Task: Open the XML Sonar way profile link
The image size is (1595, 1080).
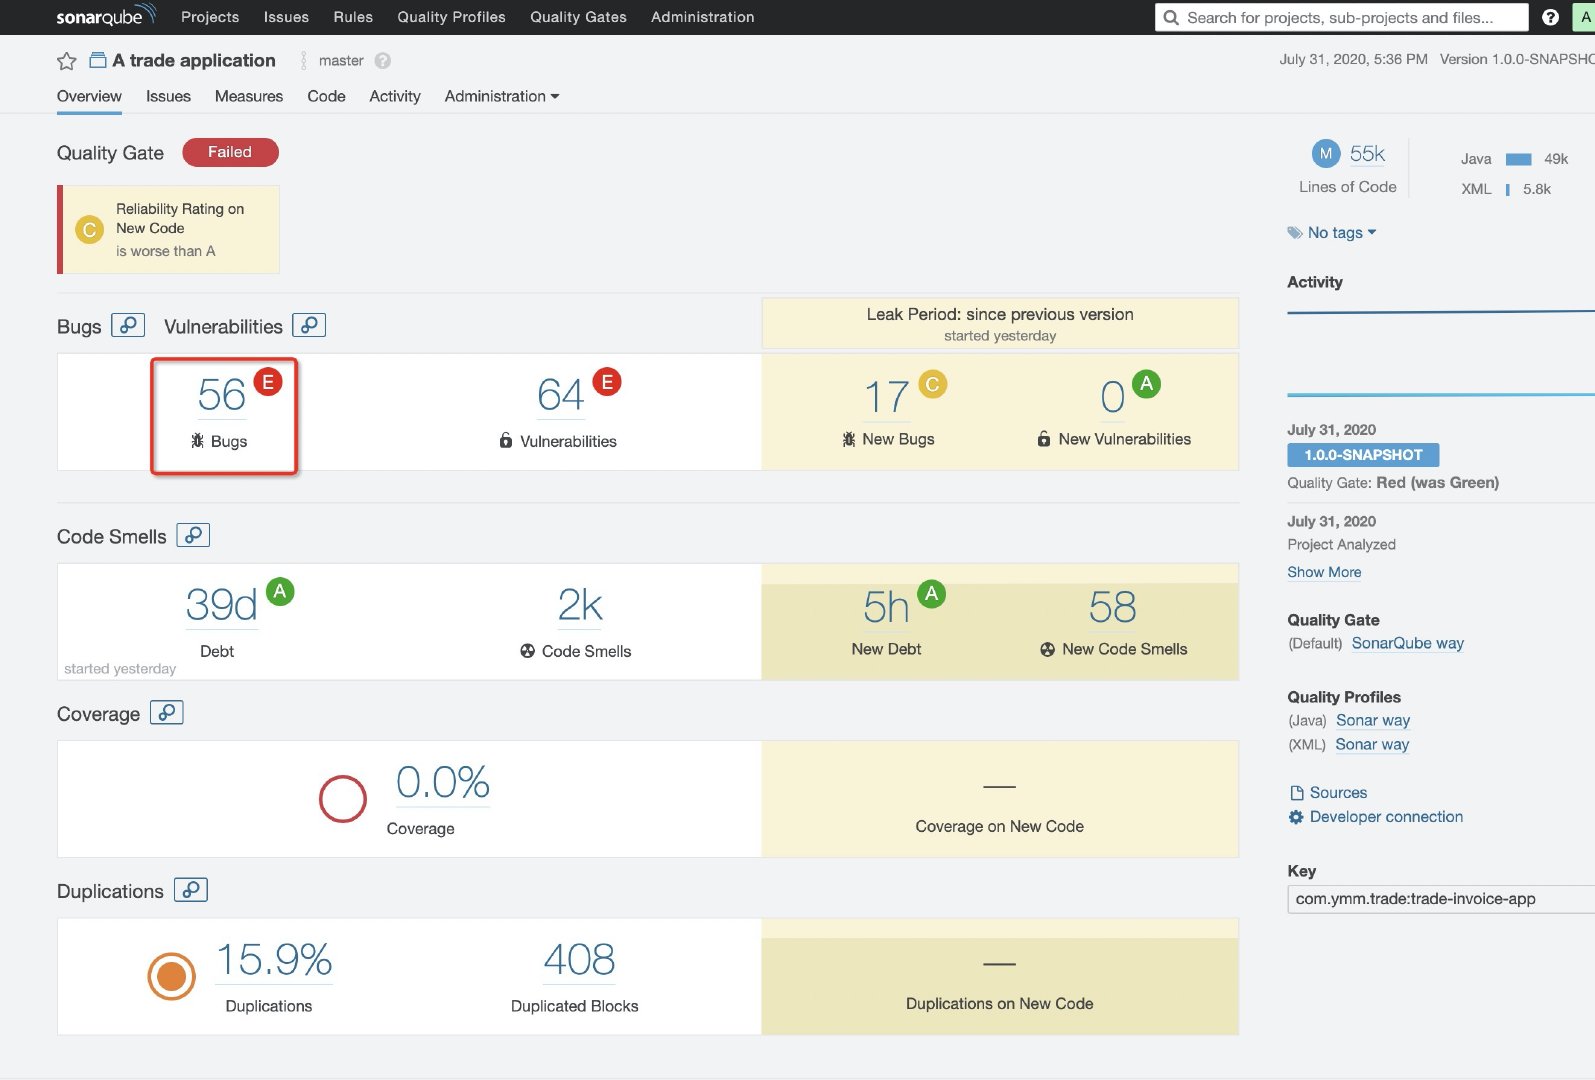Action: click(x=1372, y=744)
